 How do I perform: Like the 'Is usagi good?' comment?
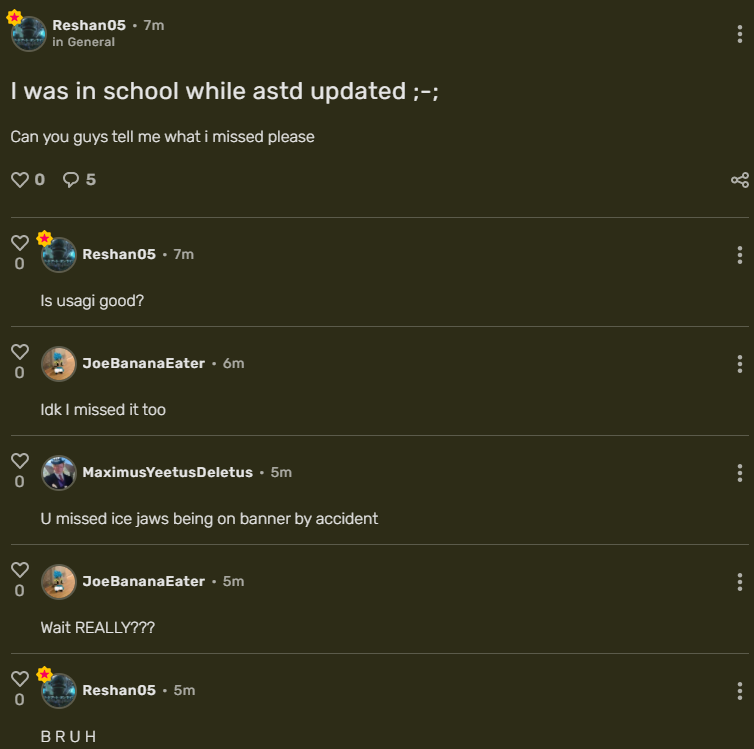(x=20, y=243)
